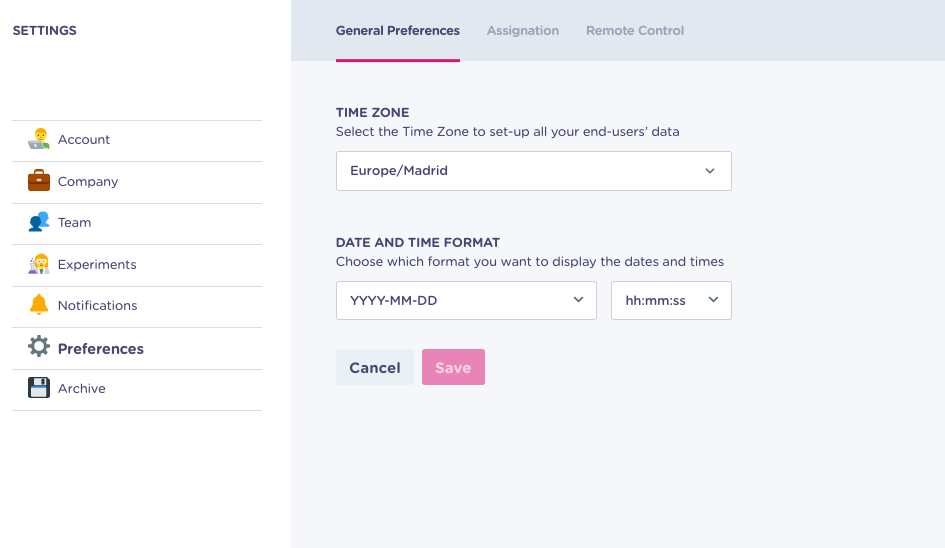The height and width of the screenshot is (548, 945).
Task: Click the pink Save button
Action: (x=453, y=367)
